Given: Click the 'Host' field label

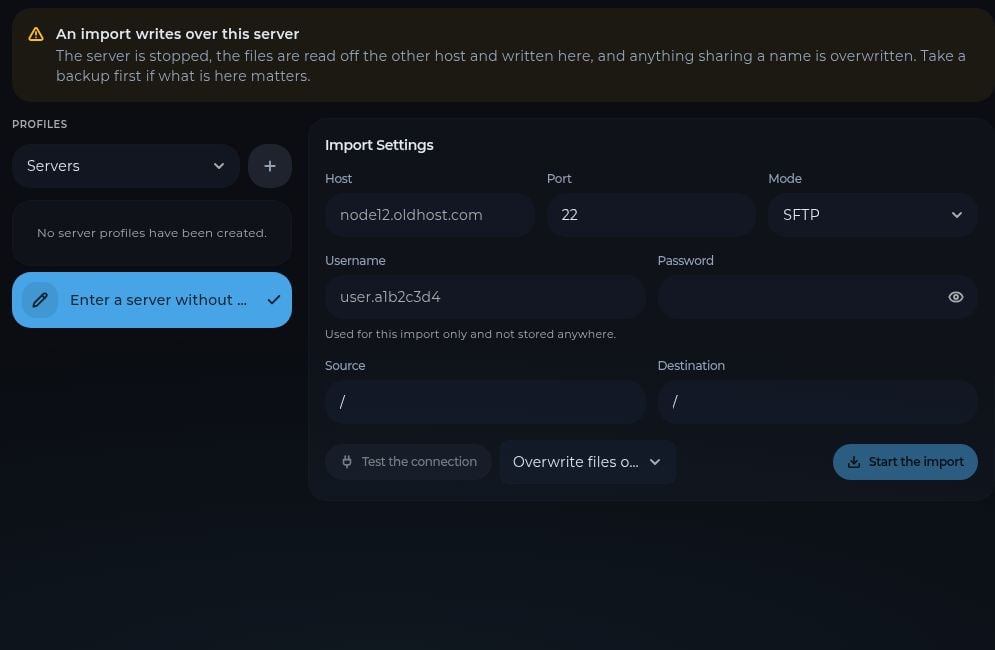Looking at the screenshot, I should click(338, 178).
